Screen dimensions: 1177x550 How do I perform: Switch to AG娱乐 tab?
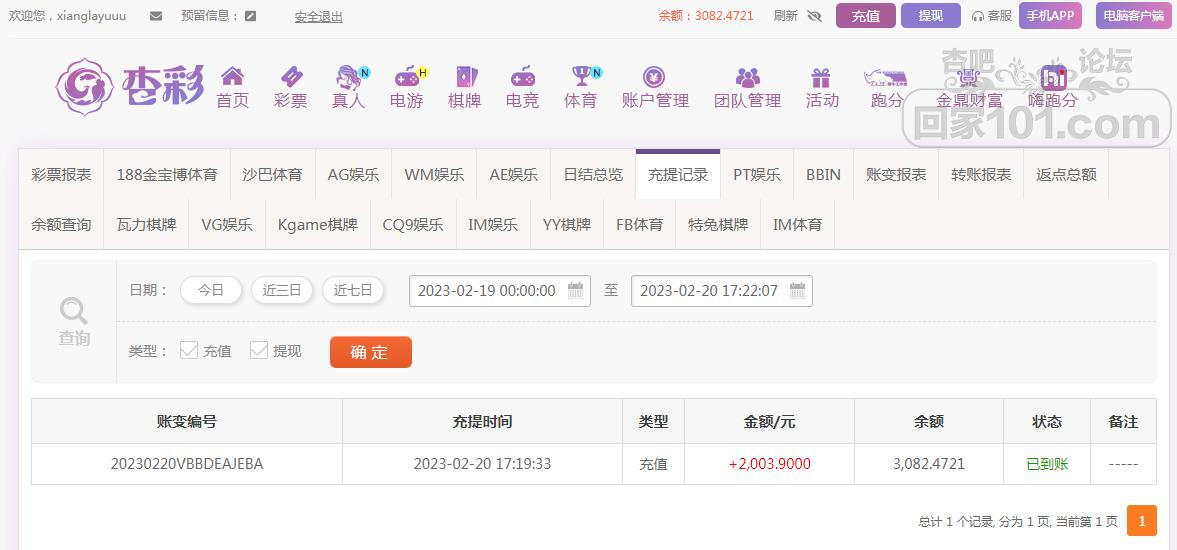pos(354,175)
